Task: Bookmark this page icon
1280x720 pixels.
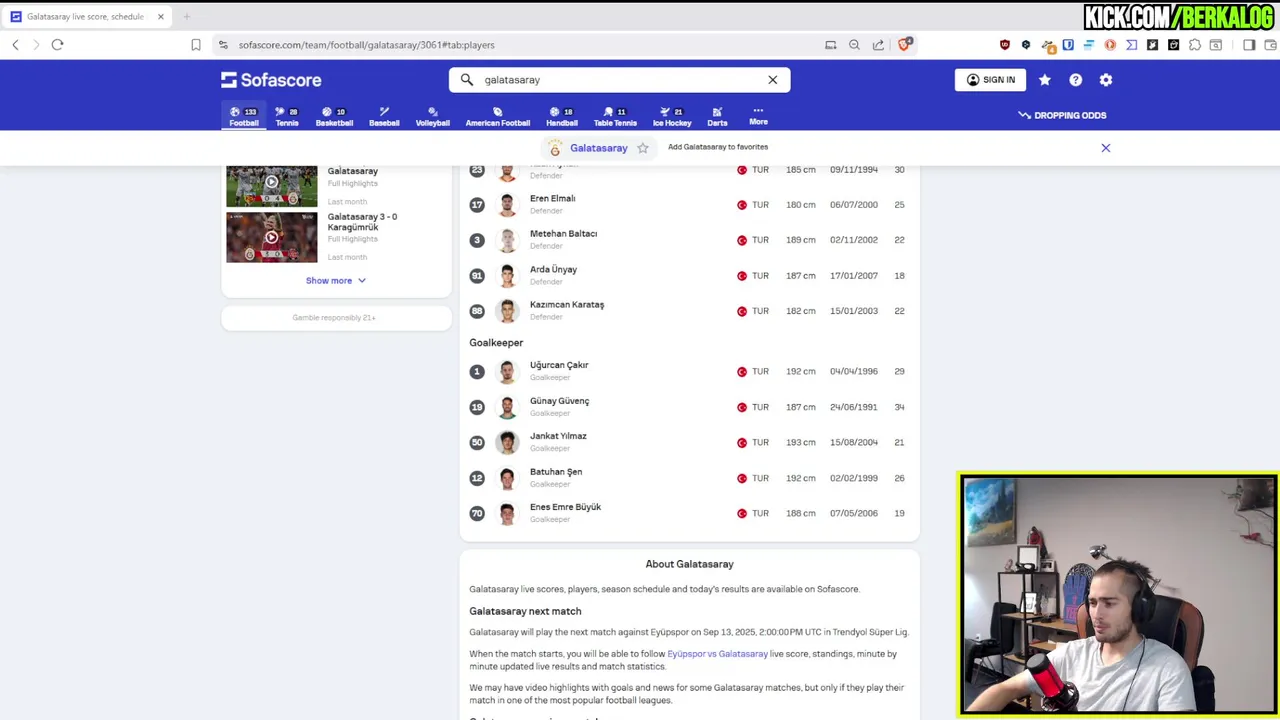Action: click(x=196, y=45)
